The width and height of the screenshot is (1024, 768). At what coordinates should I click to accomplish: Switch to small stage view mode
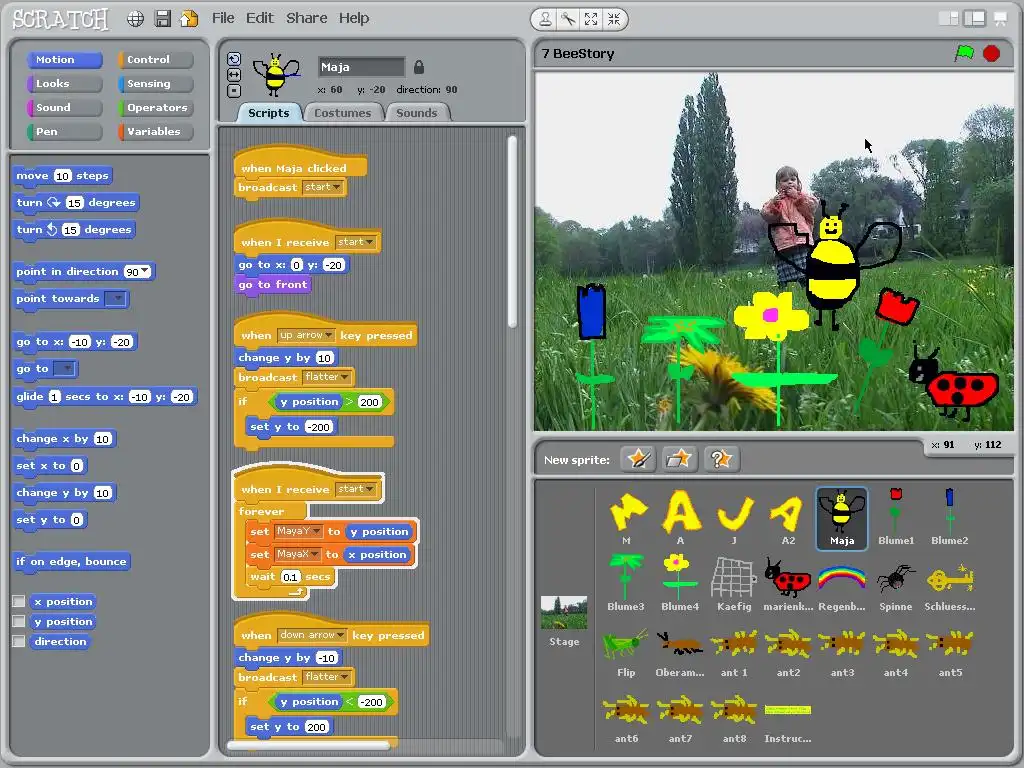coord(948,19)
